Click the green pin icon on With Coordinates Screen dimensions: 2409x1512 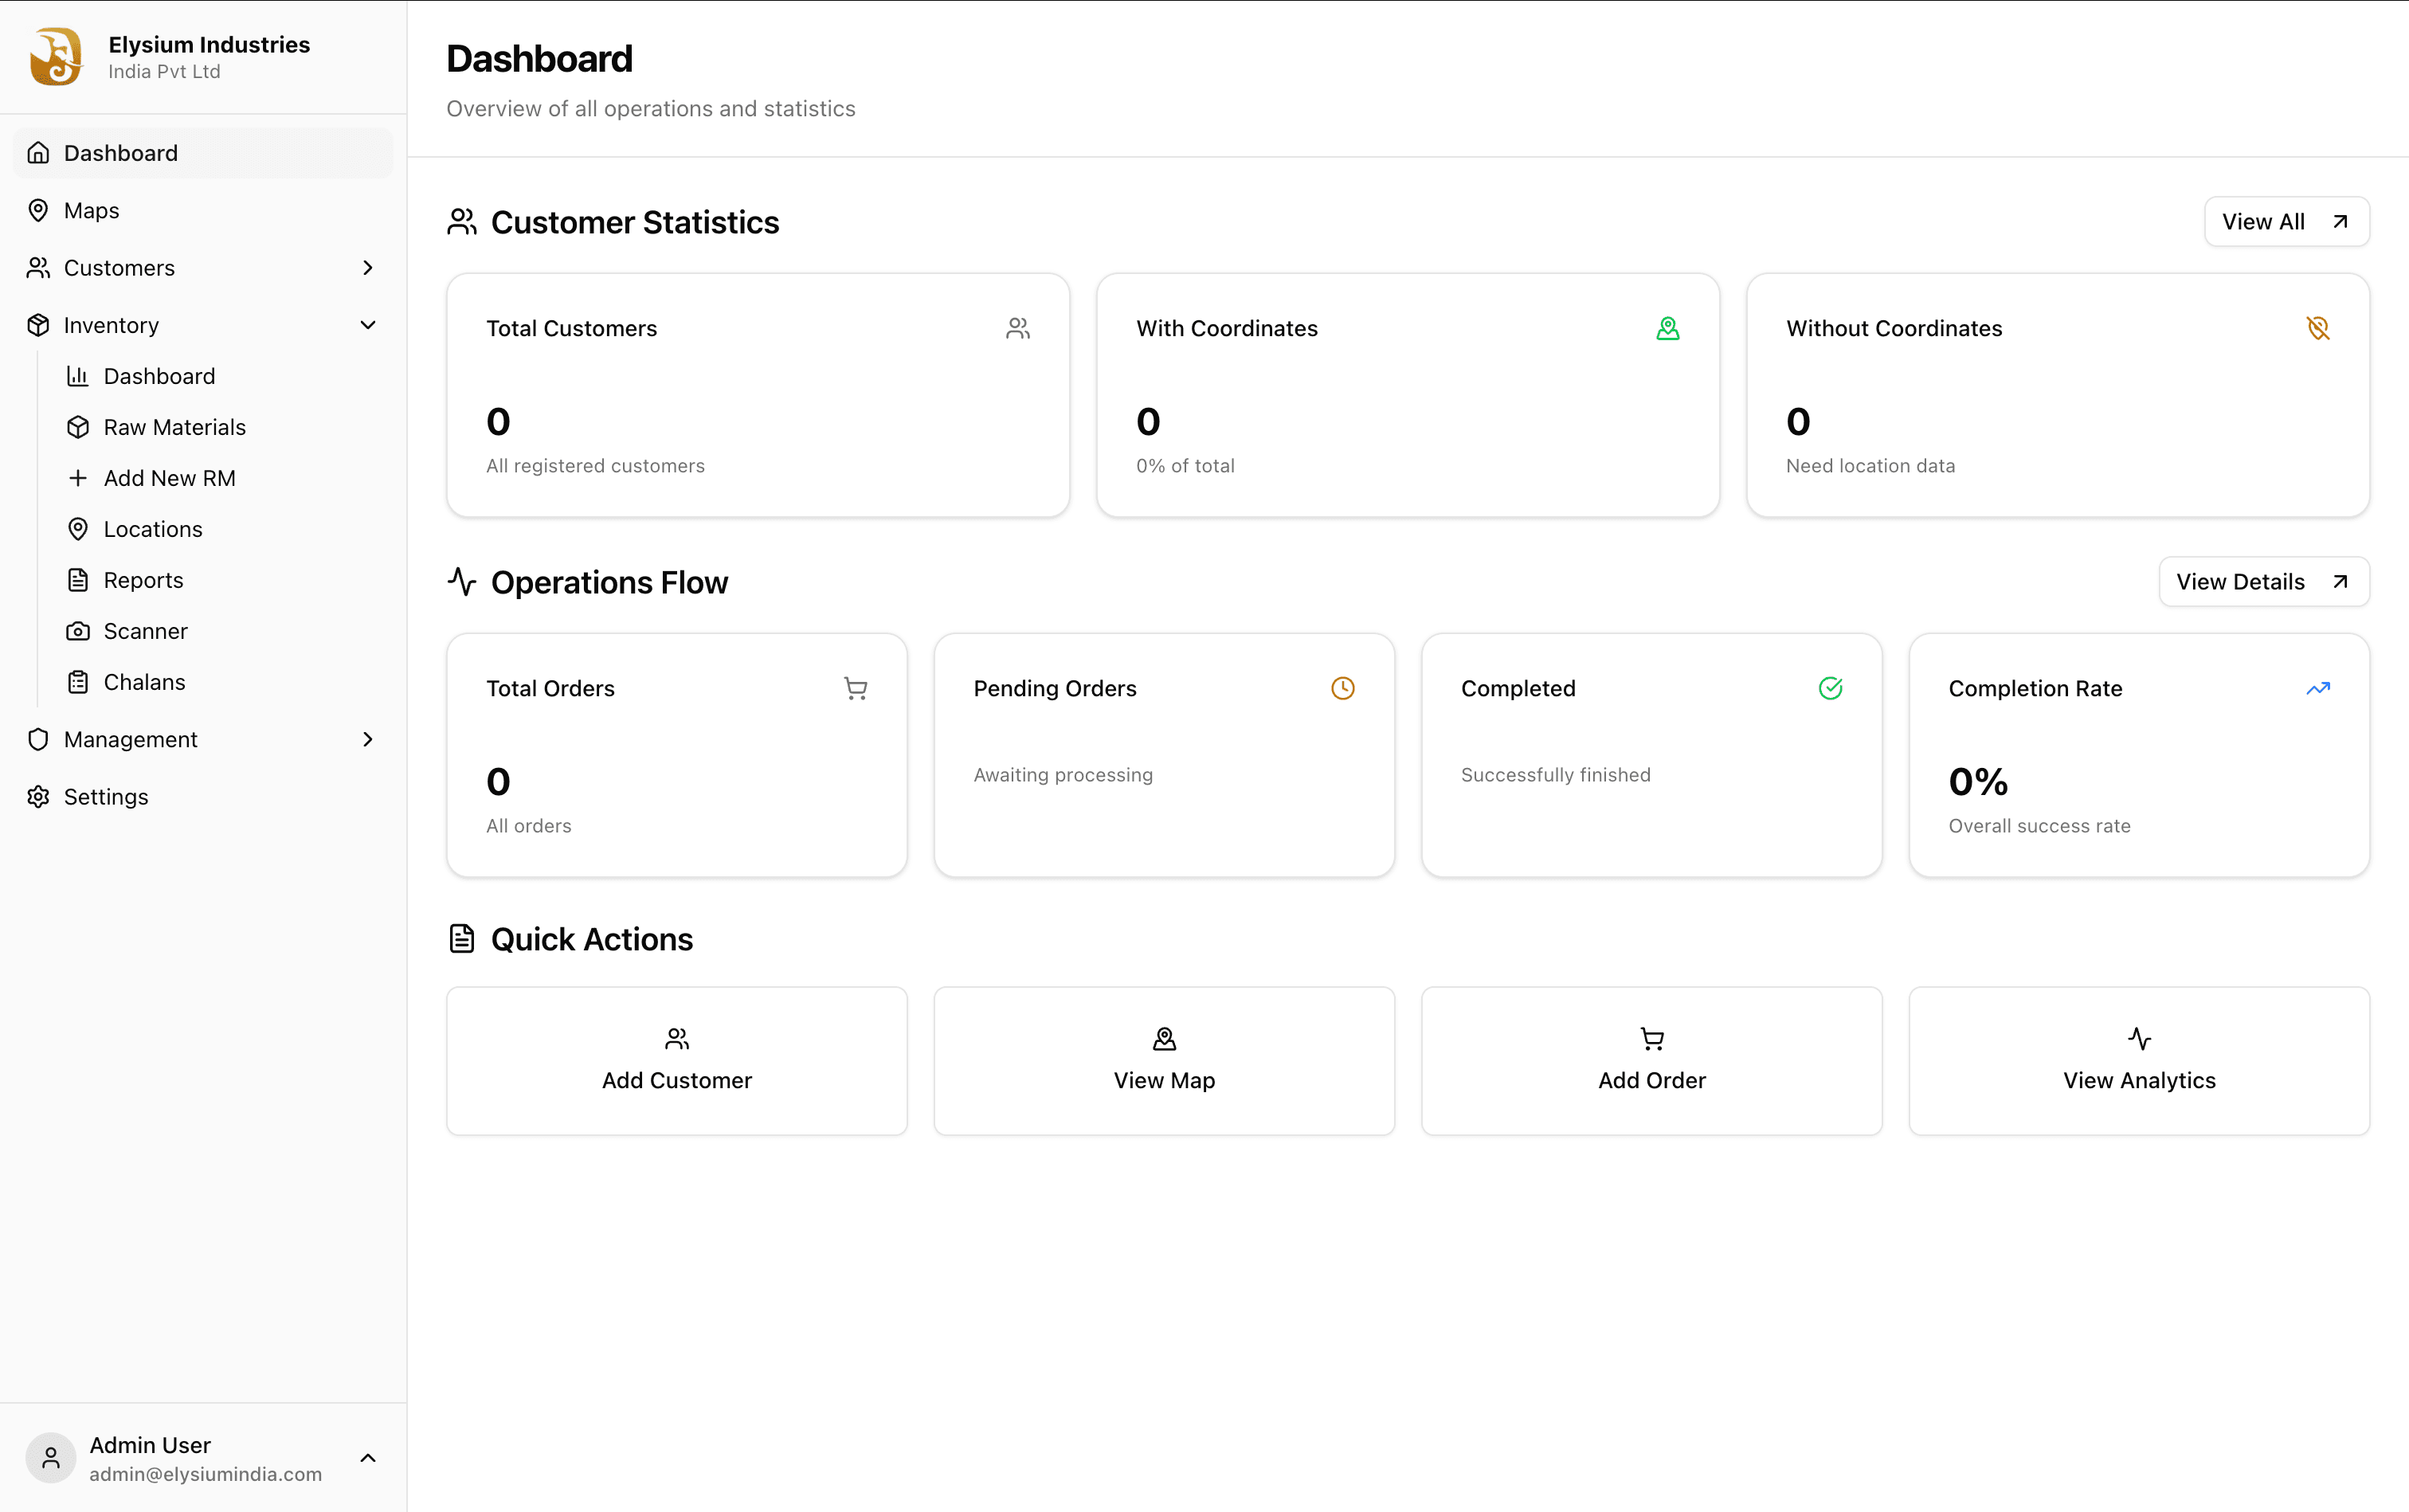(1667, 327)
